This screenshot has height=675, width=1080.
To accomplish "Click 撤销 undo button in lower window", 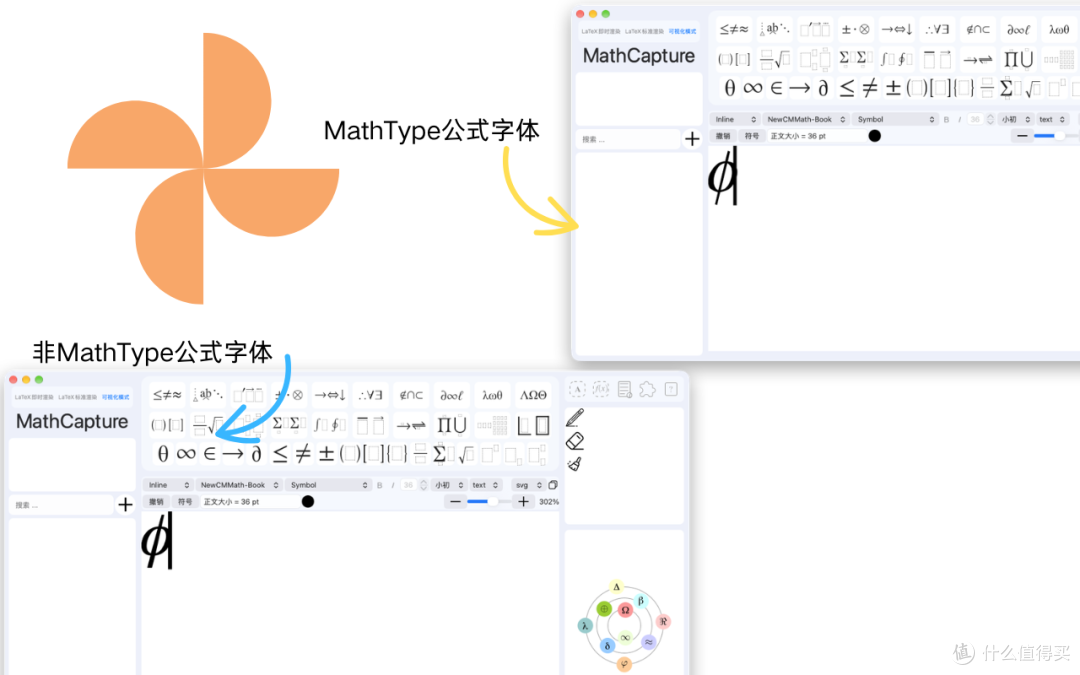I will tap(156, 501).
